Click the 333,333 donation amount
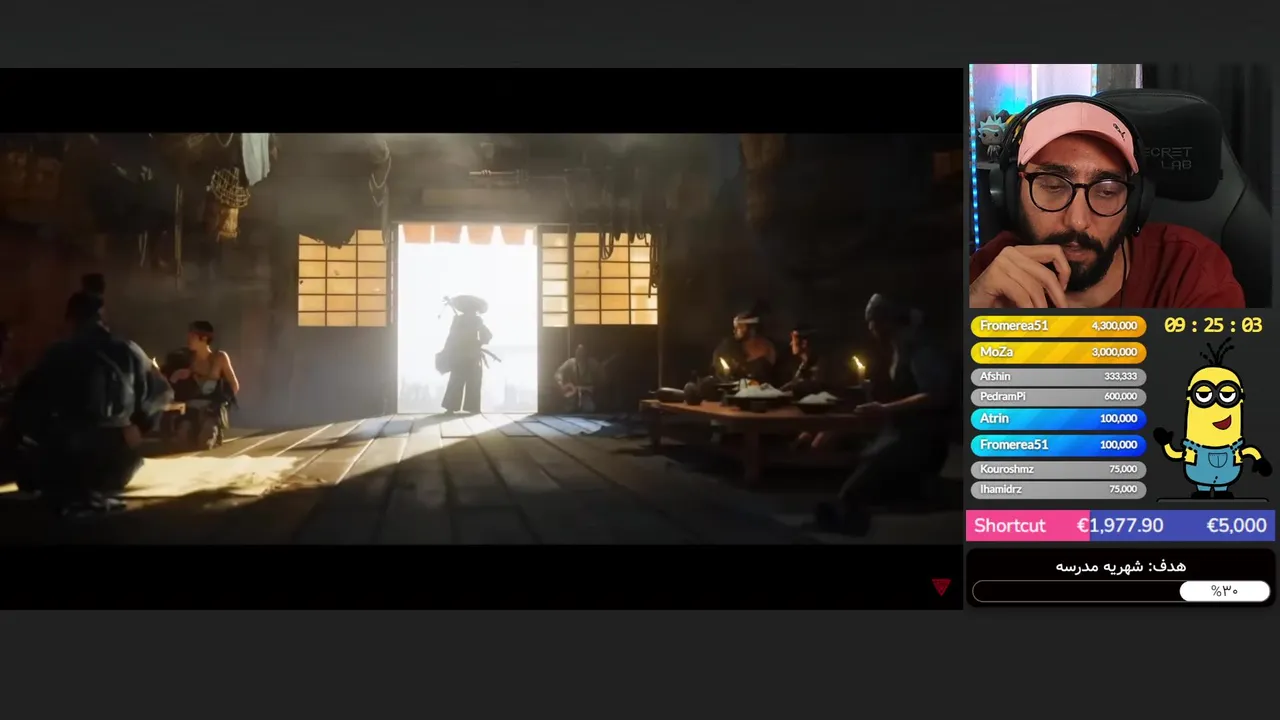Screen dimensions: 1280x720 (x=1120, y=377)
